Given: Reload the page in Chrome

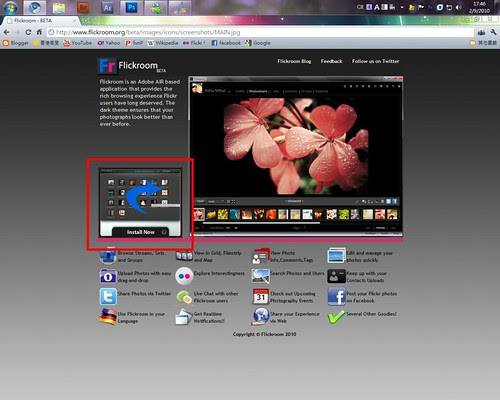Looking at the screenshot, I should point(28,32).
